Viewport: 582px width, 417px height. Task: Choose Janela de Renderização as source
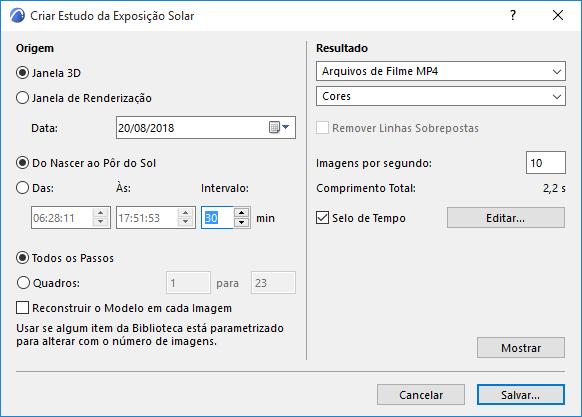[x=22, y=98]
